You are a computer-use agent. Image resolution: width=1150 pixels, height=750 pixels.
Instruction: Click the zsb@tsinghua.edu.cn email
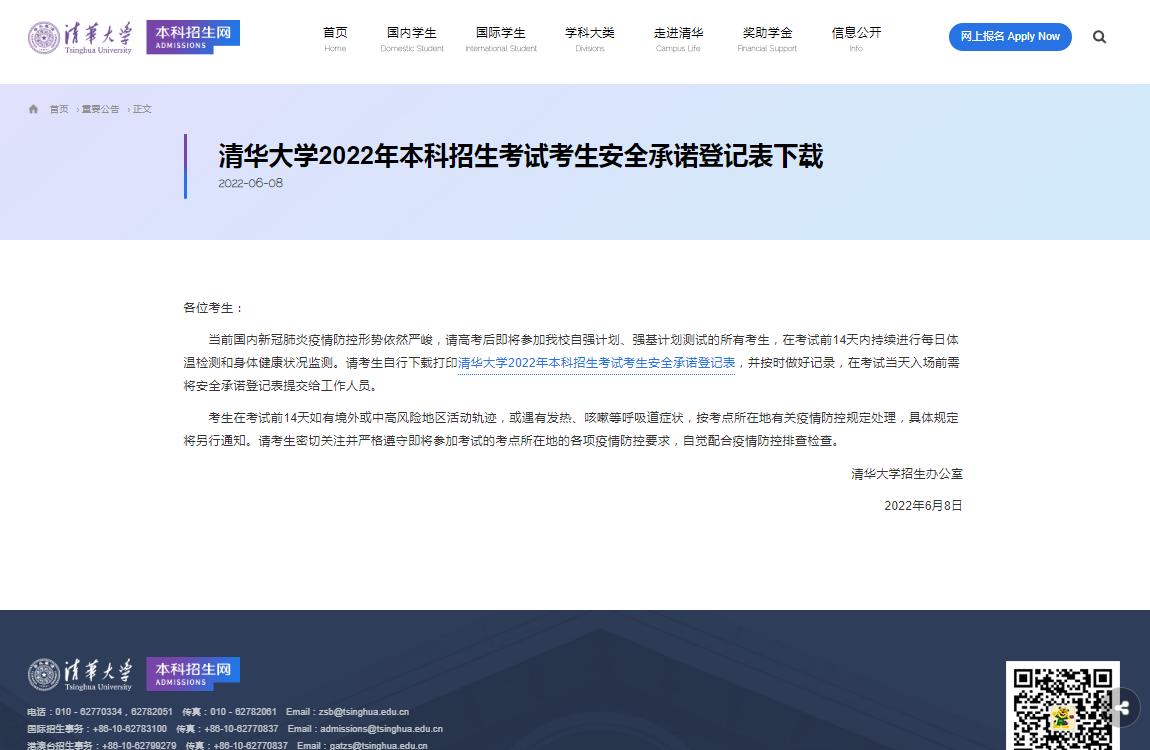(x=363, y=712)
